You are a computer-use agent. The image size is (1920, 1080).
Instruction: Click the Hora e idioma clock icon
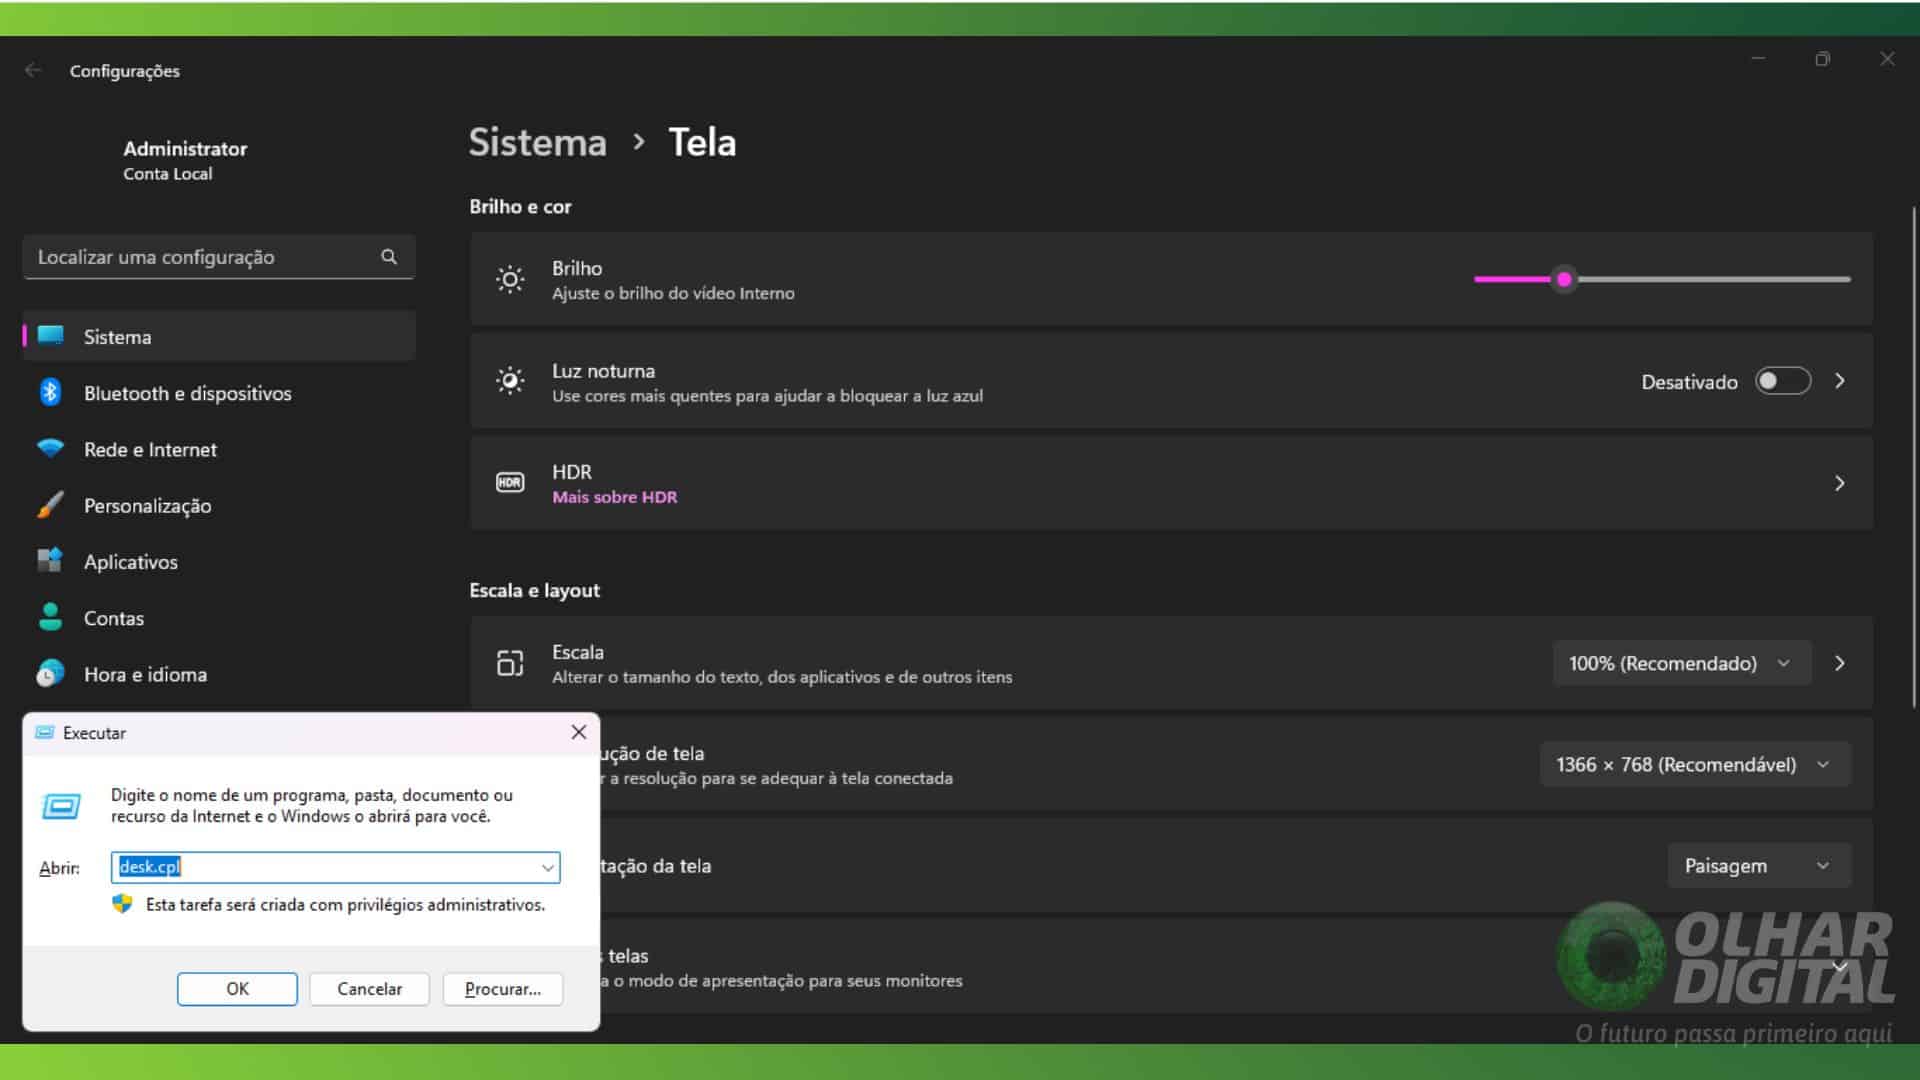click(x=50, y=674)
